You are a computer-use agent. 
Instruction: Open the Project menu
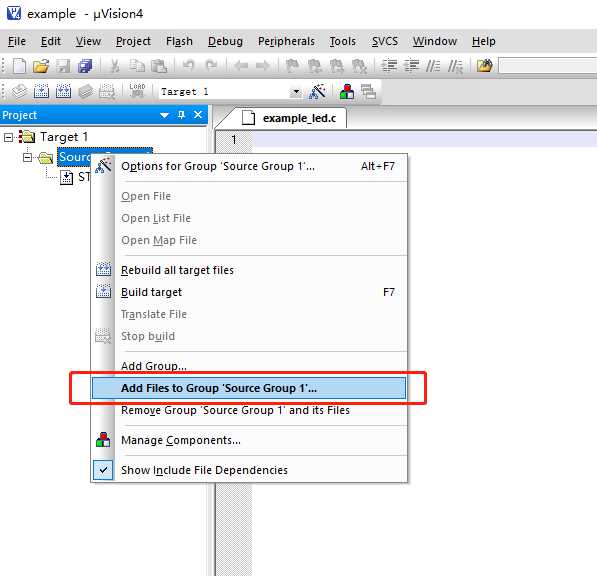pyautogui.click(x=133, y=41)
